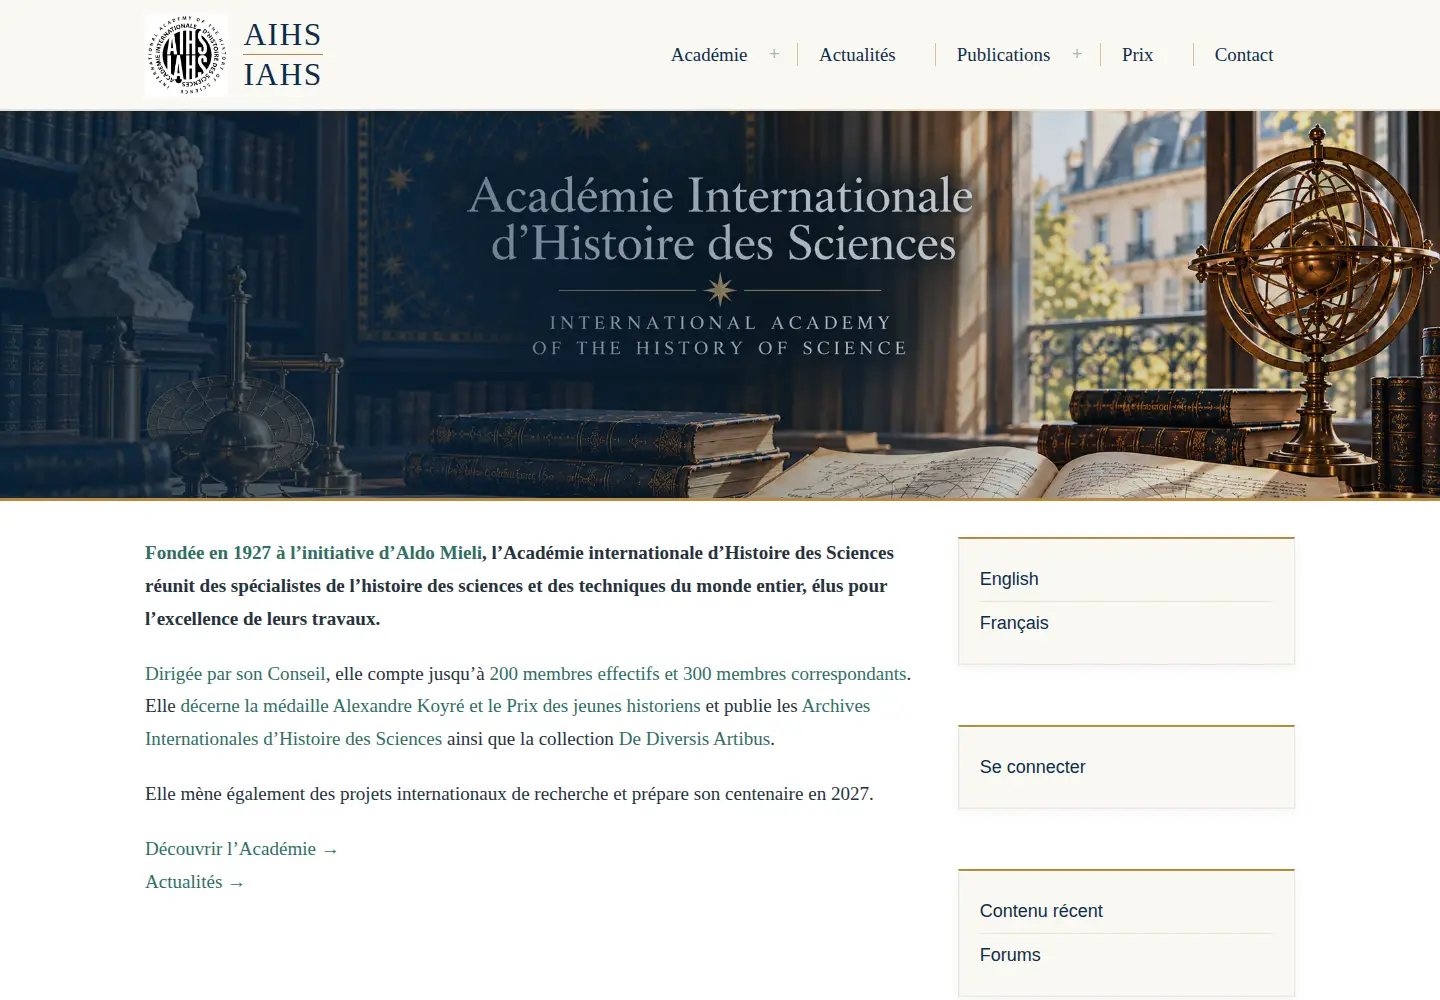This screenshot has width=1440, height=1000.
Task: Open the Académie menu item
Action: pos(709,55)
